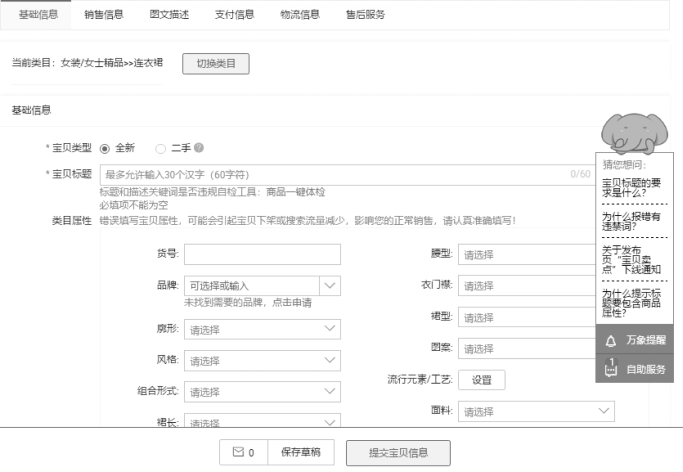This screenshot has width=683, height=472.
Task: Expand the 品牌 dropdown arrow
Action: click(330, 286)
